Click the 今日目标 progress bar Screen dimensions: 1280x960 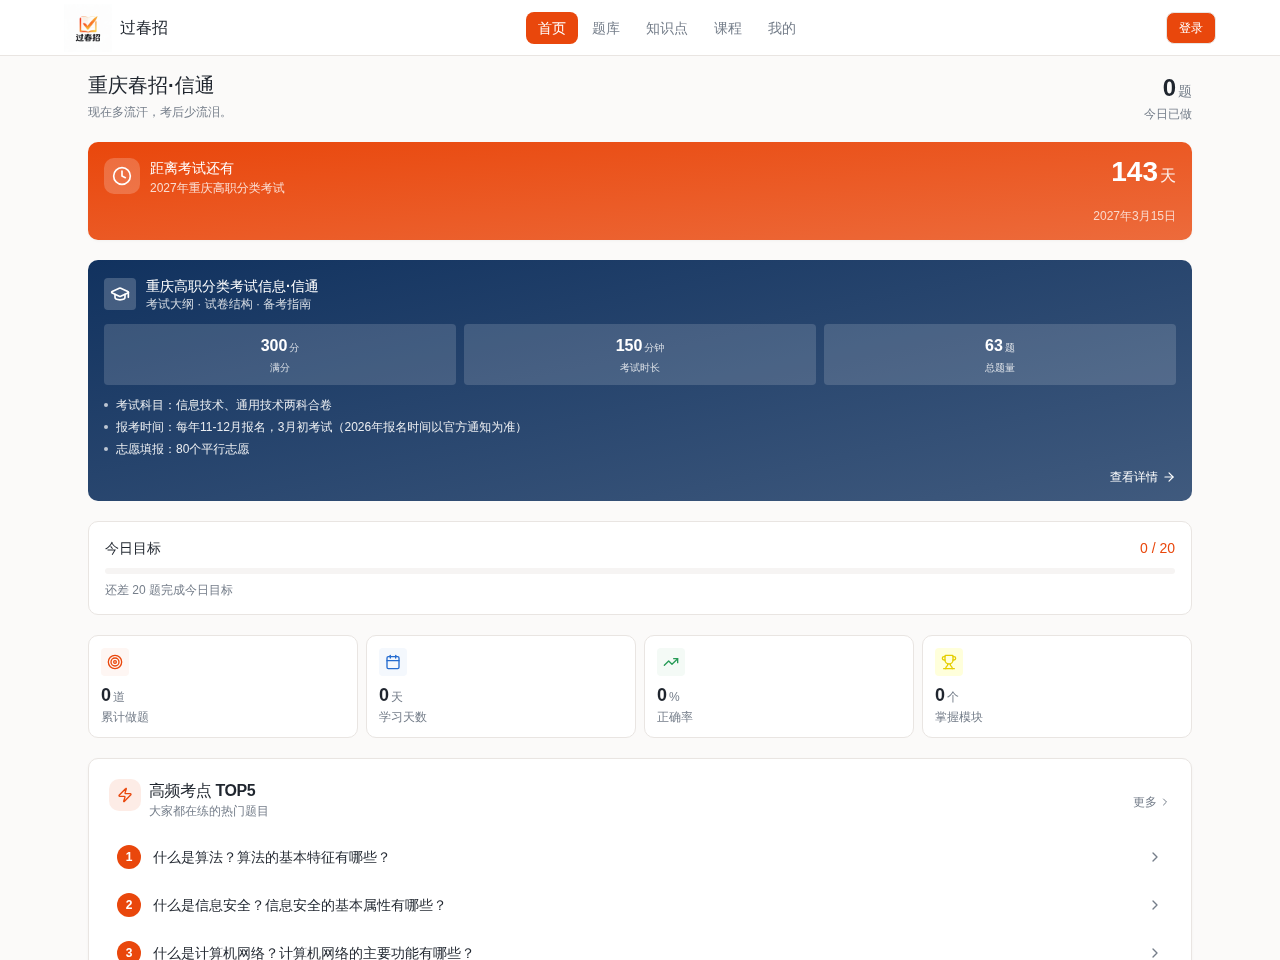pyautogui.click(x=640, y=571)
